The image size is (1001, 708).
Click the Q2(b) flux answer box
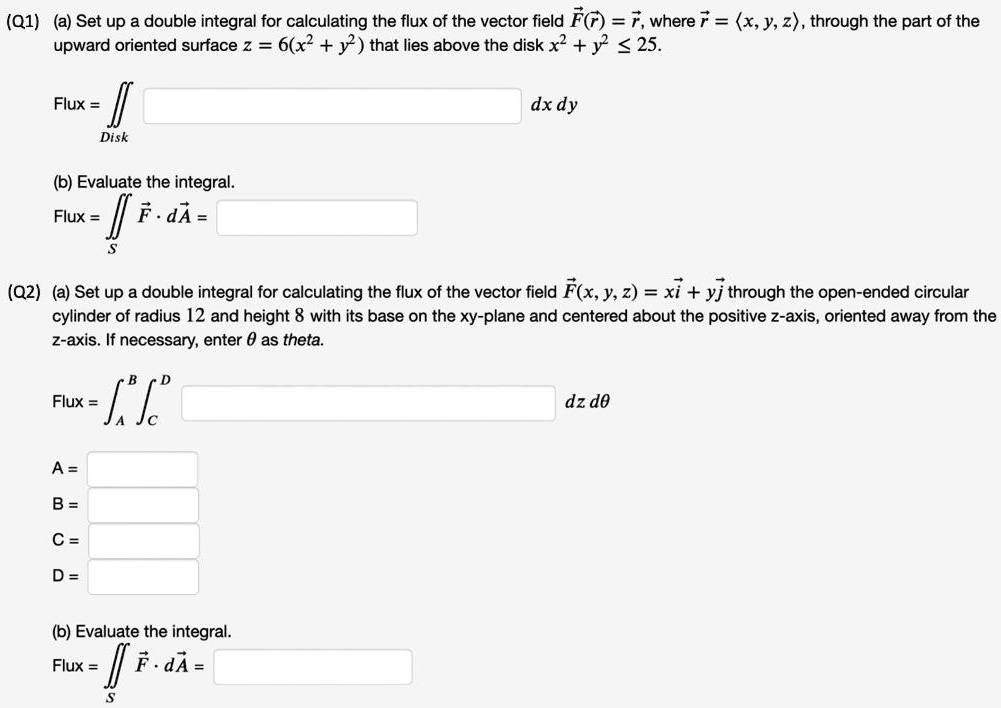click(x=312, y=666)
